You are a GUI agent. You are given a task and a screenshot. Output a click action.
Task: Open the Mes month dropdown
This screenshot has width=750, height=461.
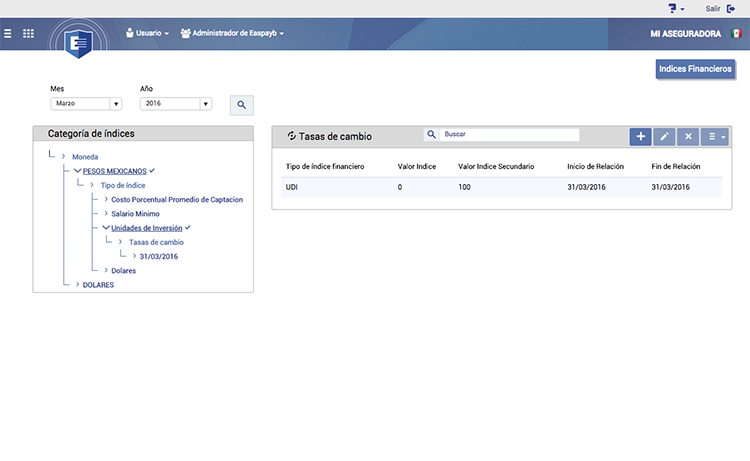click(86, 103)
